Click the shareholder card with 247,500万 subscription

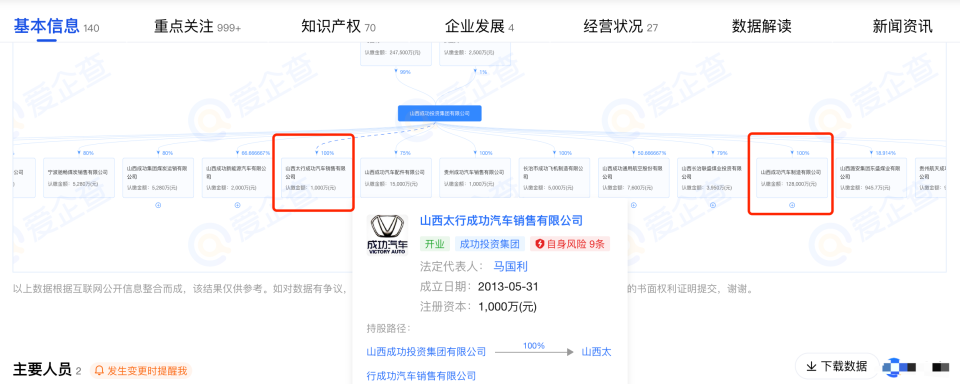tap(396, 53)
